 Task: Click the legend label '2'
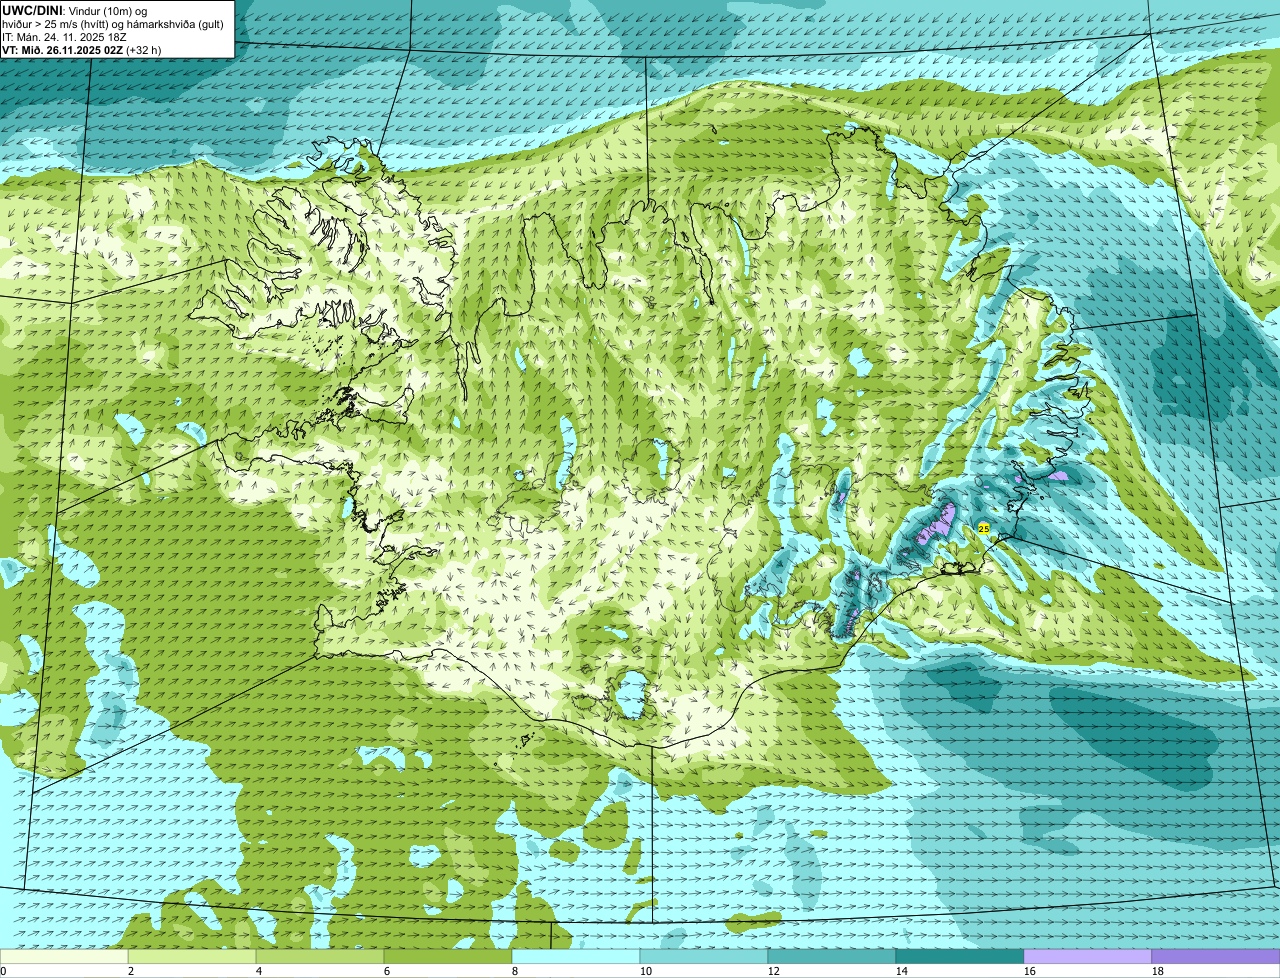pos(131,971)
